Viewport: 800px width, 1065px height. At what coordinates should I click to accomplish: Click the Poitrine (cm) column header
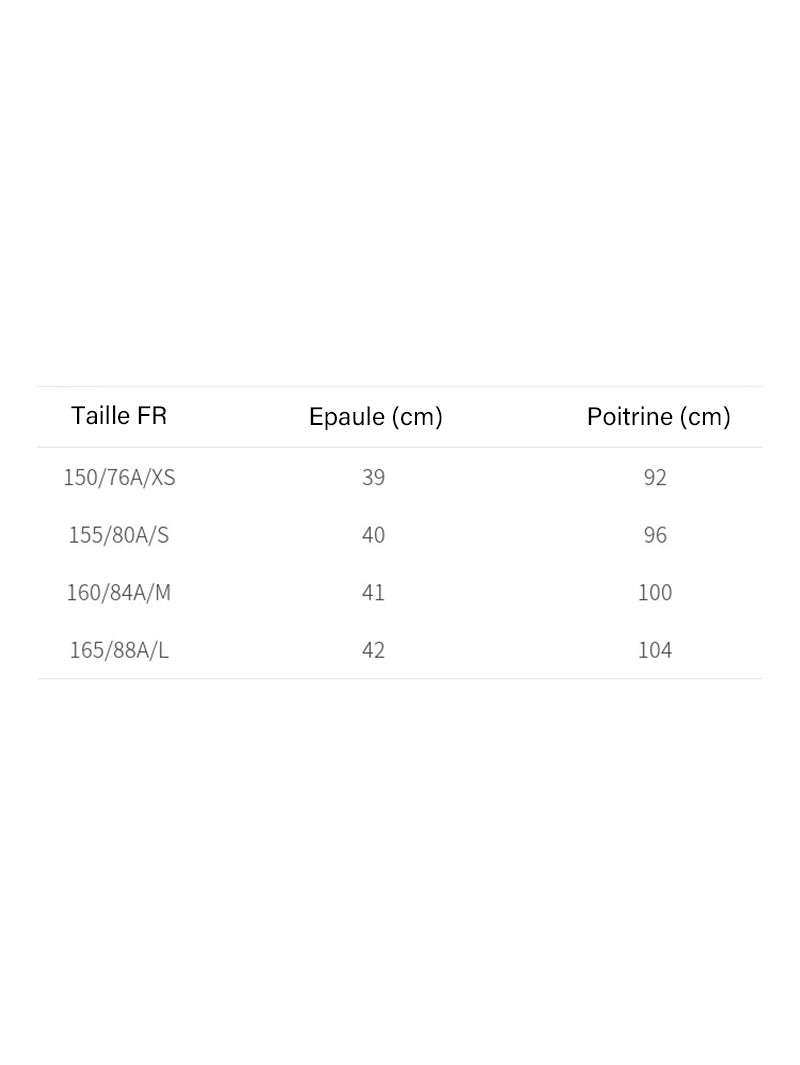(659, 416)
